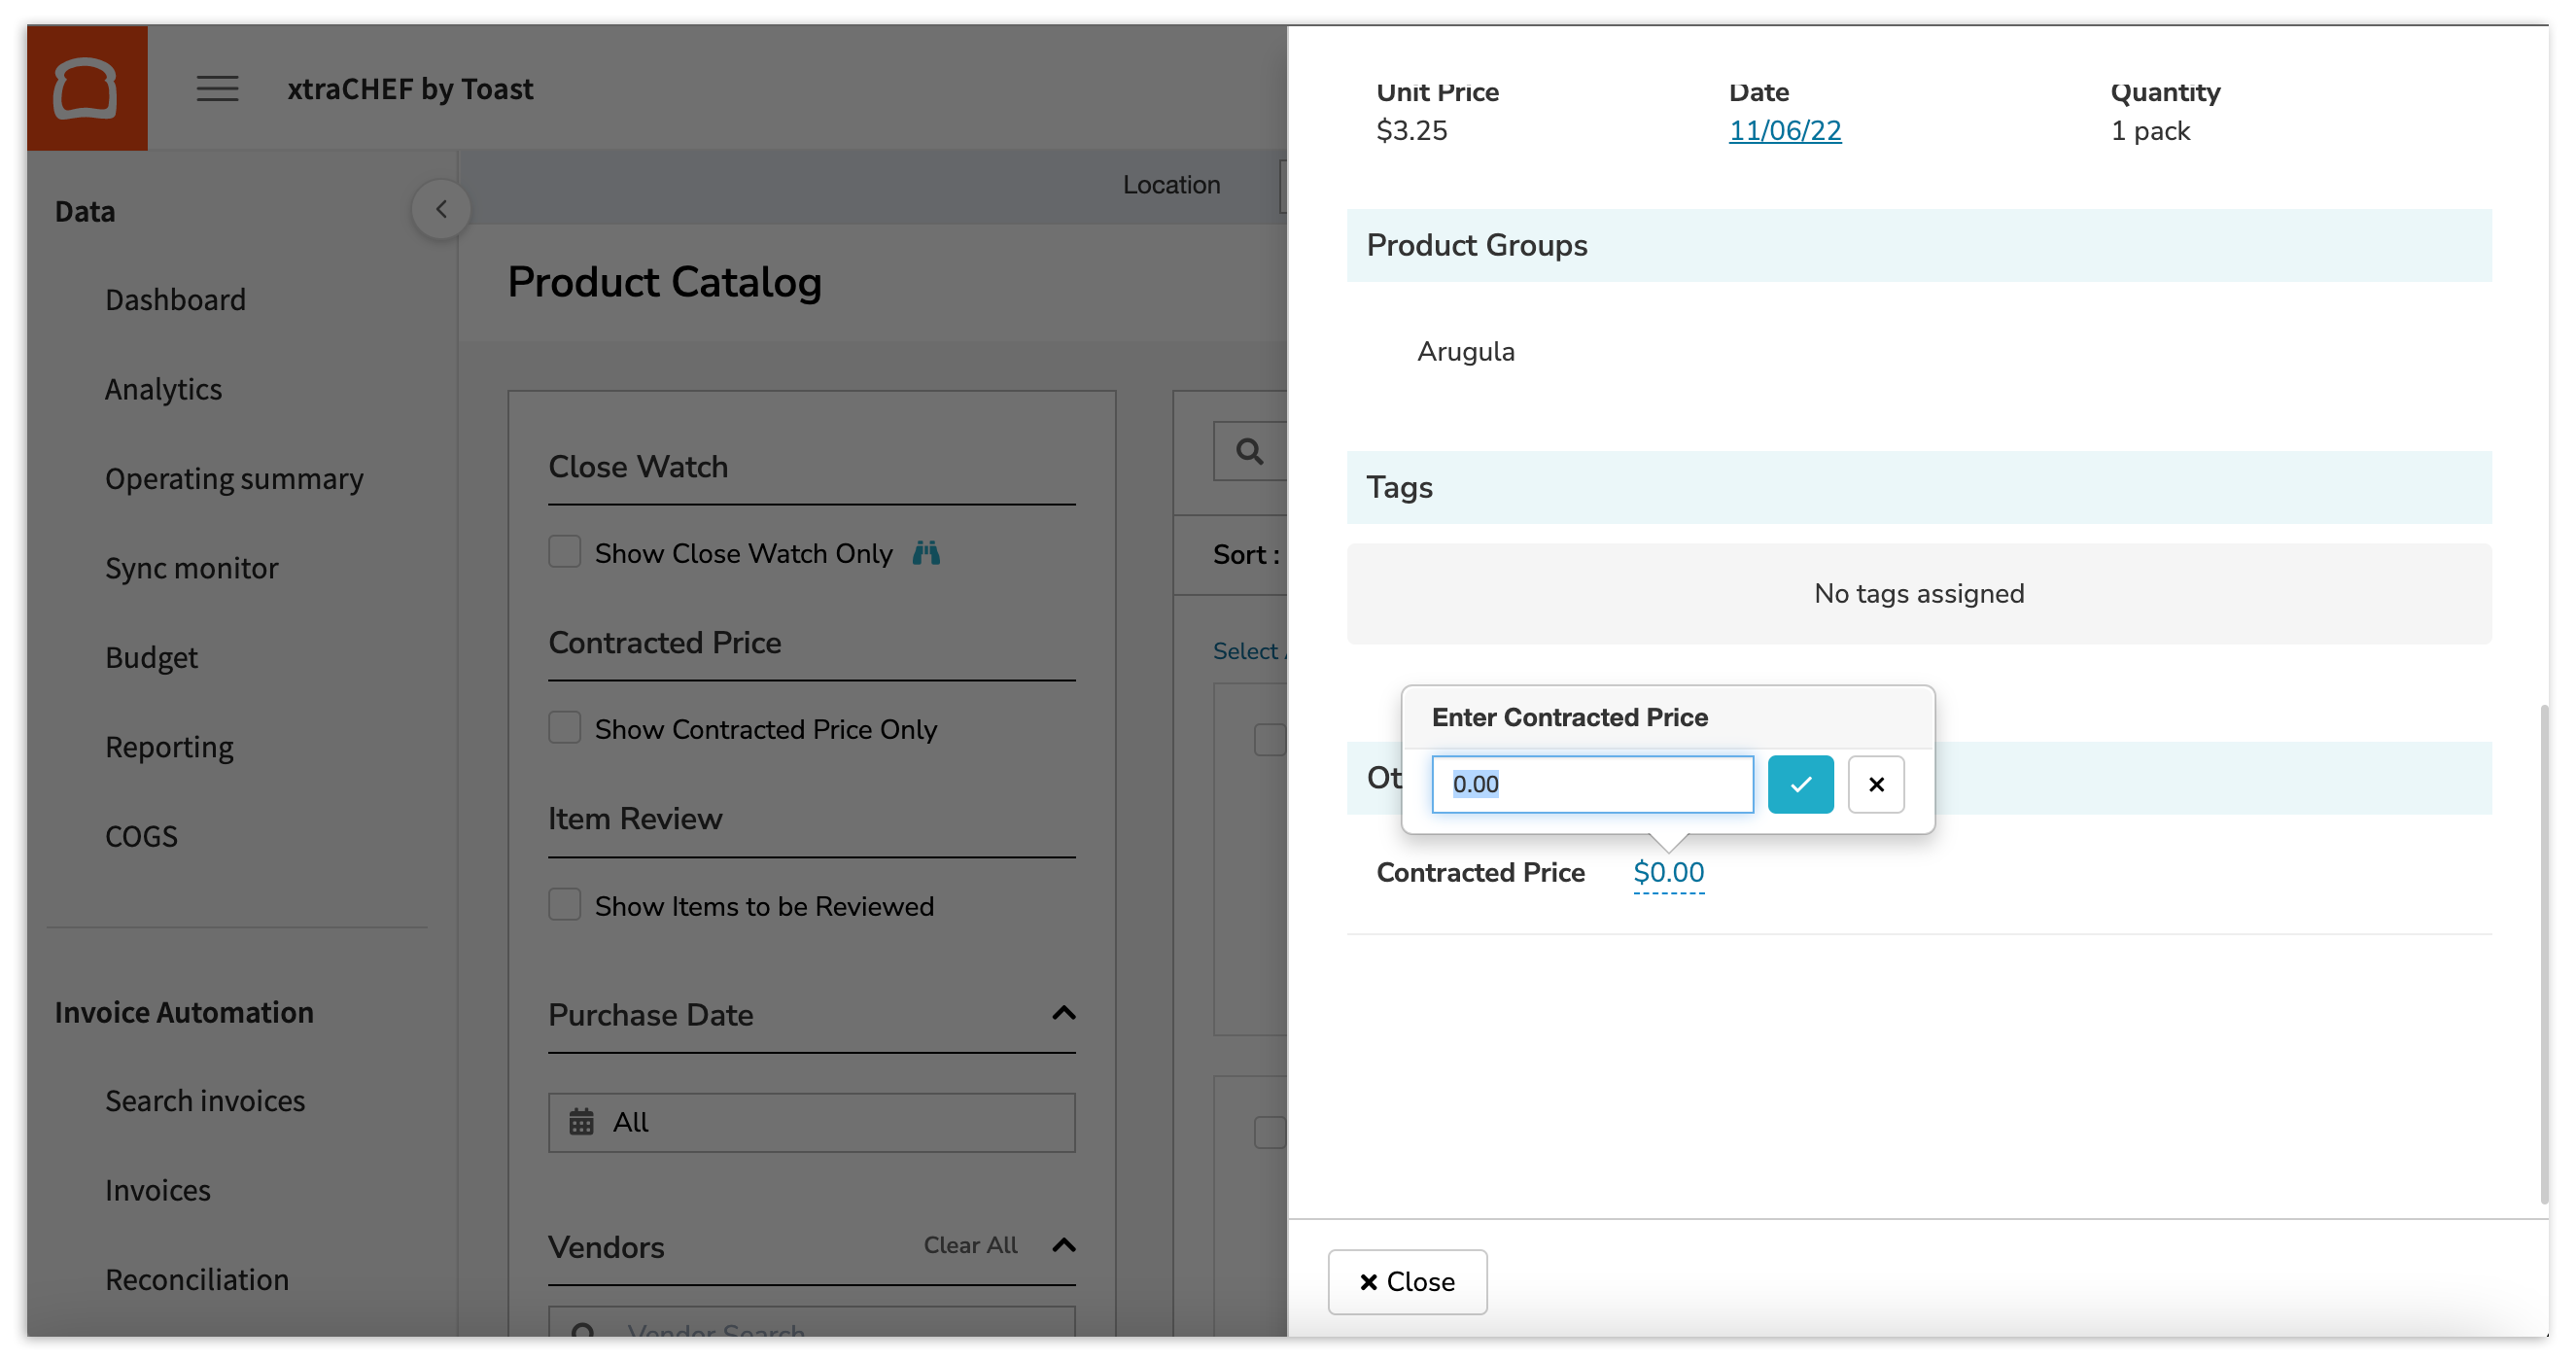Check Show Contracted Price Only

(564, 727)
